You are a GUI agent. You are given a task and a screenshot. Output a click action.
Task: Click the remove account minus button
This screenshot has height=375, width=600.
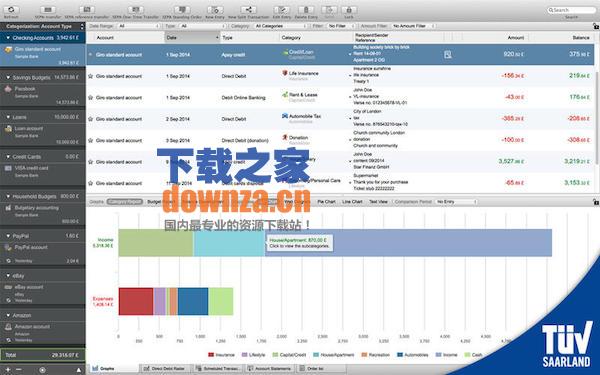[19, 370]
